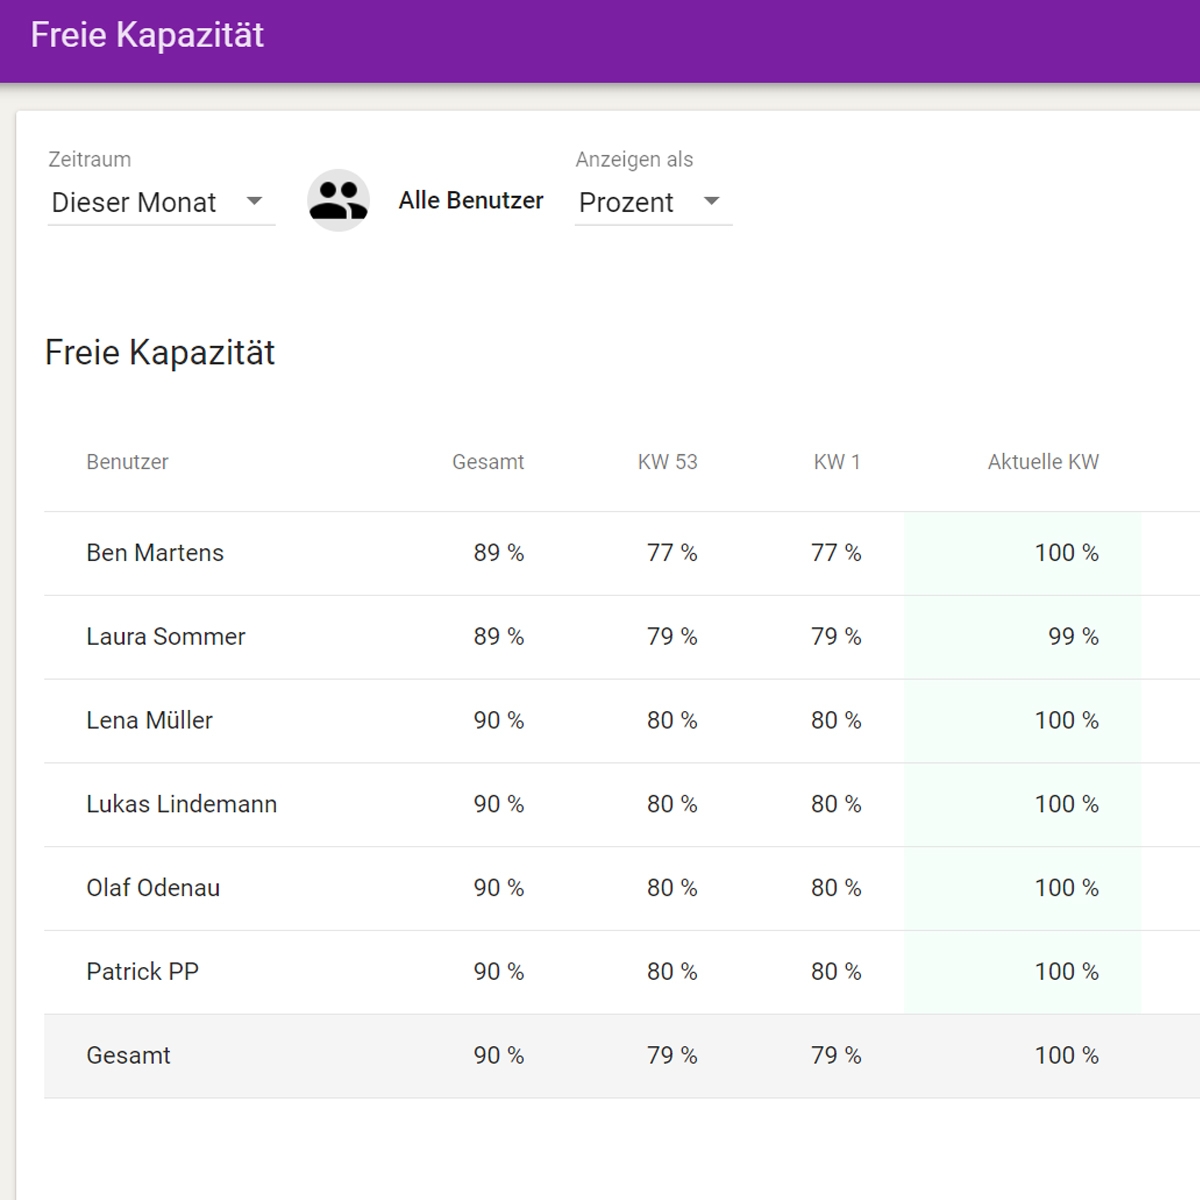Click the Gesamt column header

487,462
